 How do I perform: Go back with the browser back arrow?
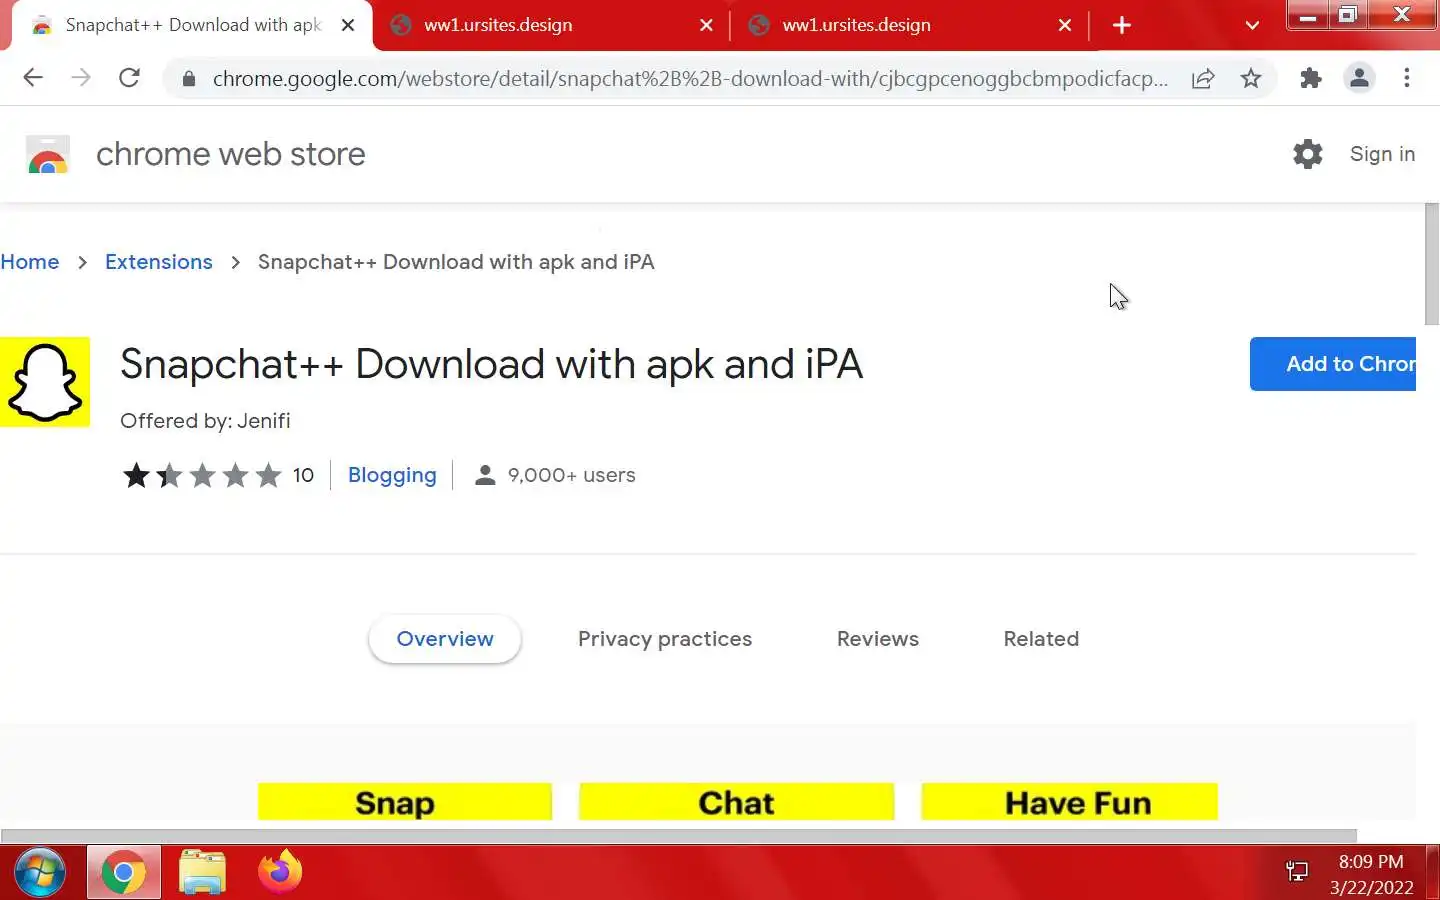(x=33, y=78)
